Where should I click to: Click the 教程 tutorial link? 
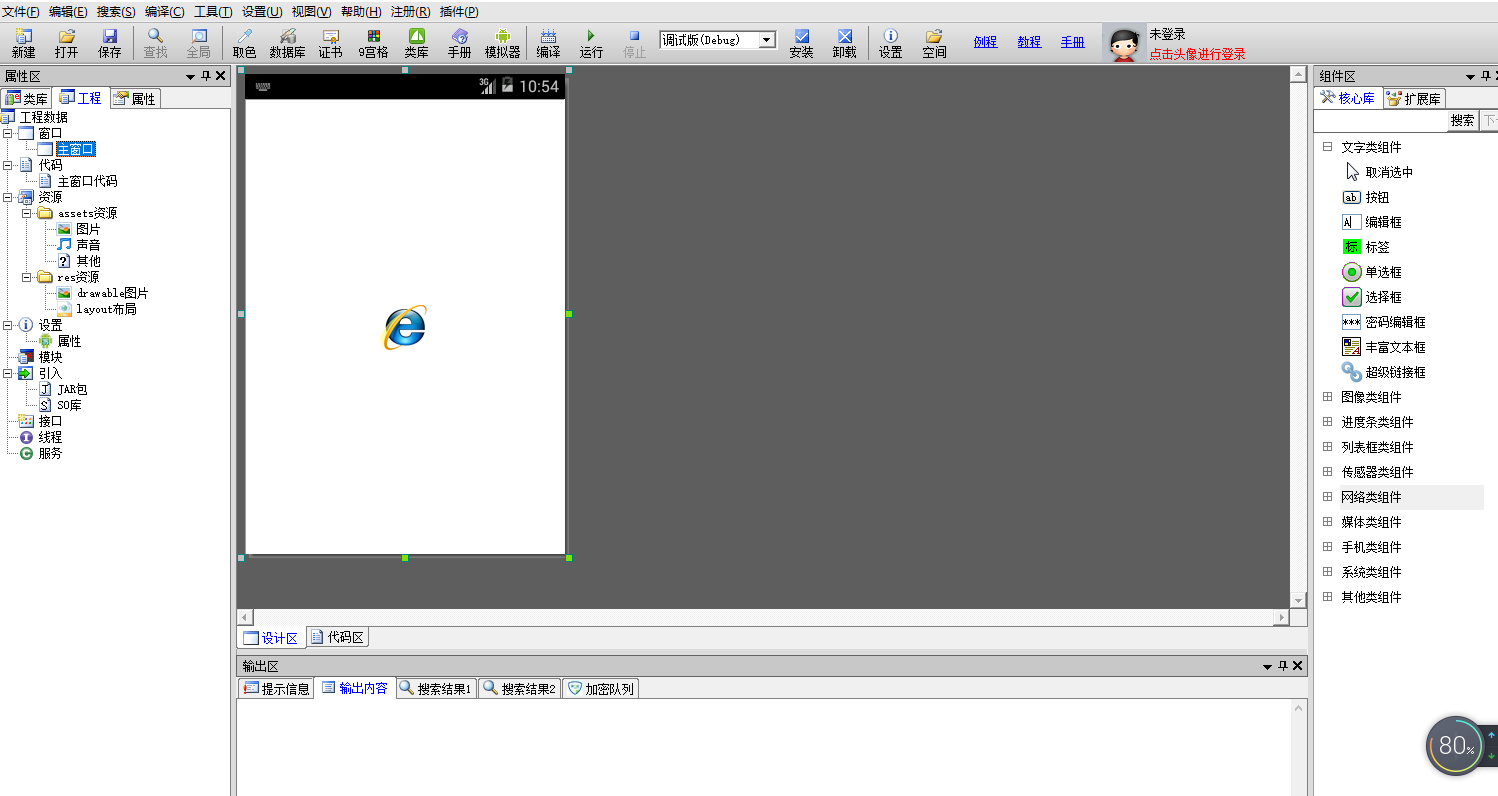point(1029,42)
